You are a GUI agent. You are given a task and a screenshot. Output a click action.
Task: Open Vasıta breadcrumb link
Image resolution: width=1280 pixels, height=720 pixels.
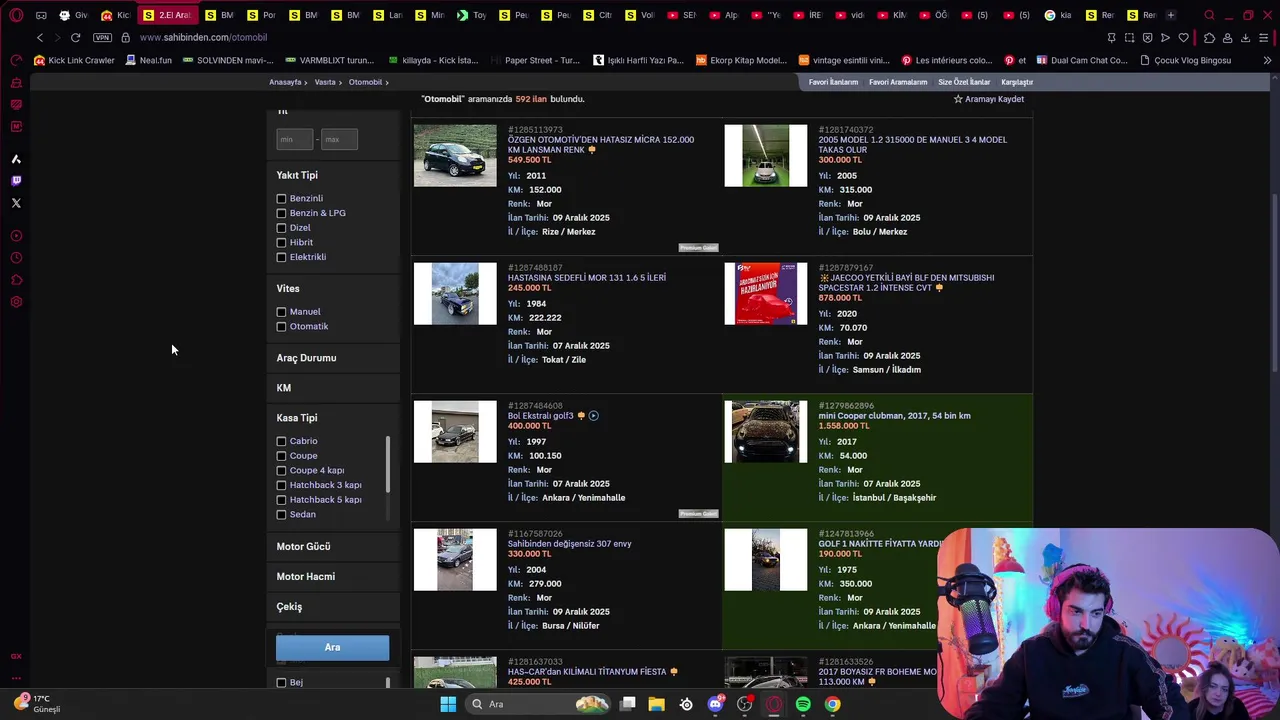point(325,82)
